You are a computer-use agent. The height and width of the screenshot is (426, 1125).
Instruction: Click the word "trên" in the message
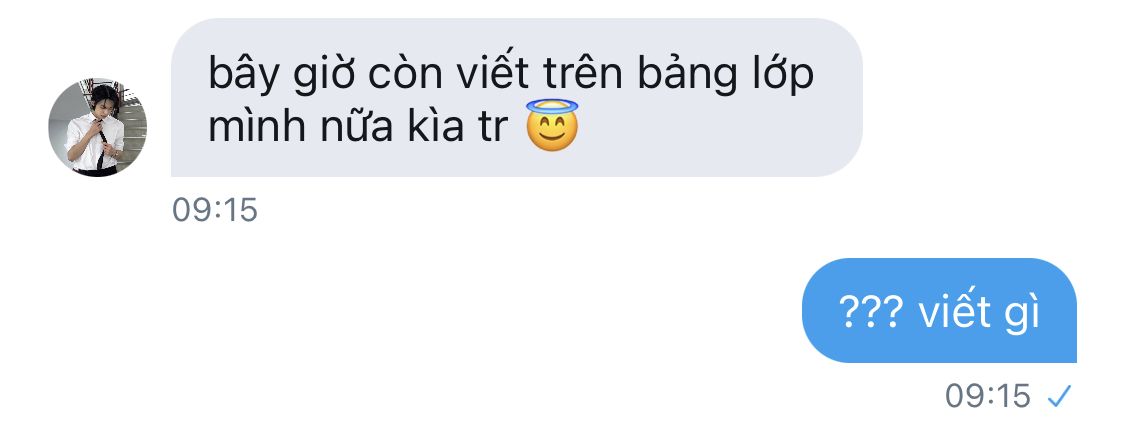point(578,74)
